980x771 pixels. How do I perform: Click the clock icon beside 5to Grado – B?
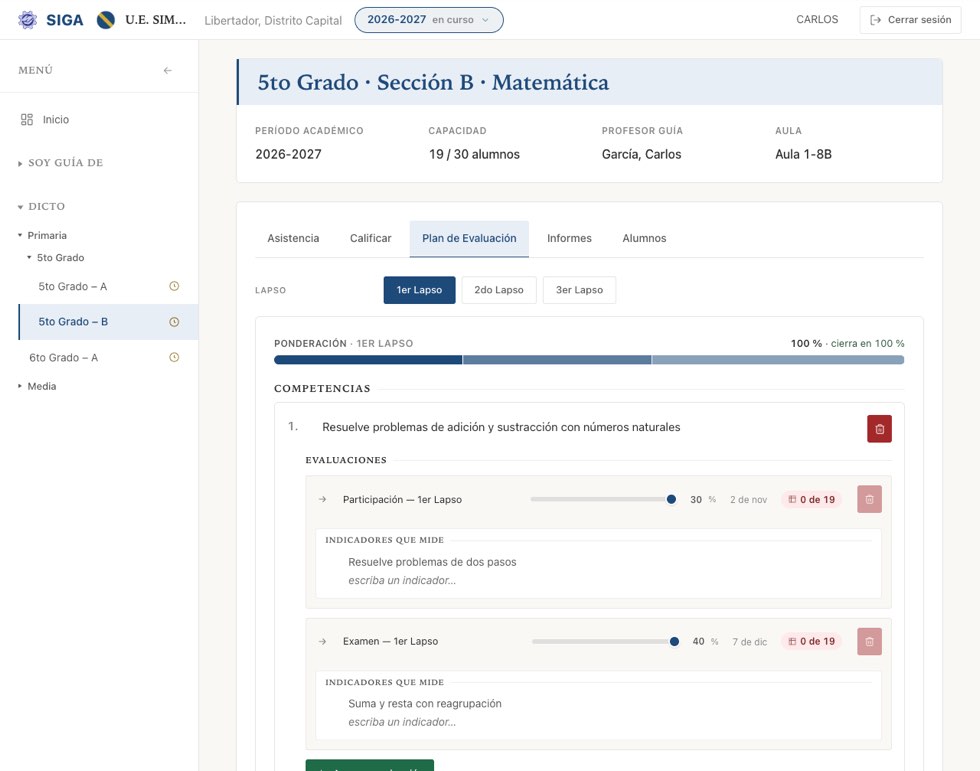(x=174, y=322)
